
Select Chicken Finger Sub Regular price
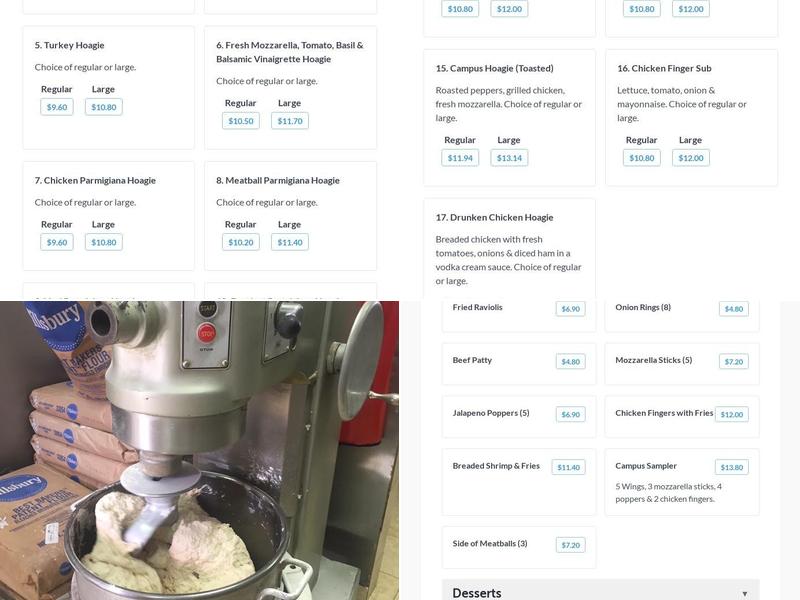642,158
